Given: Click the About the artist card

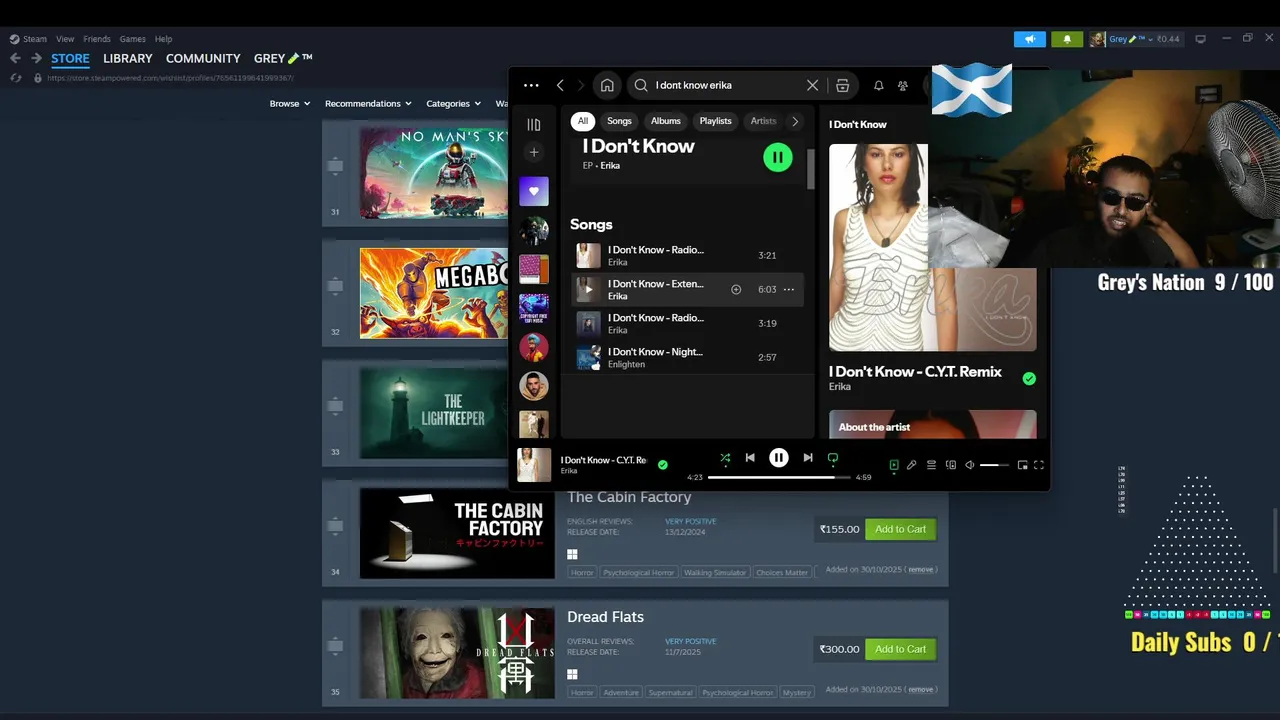Looking at the screenshot, I should coord(933,424).
